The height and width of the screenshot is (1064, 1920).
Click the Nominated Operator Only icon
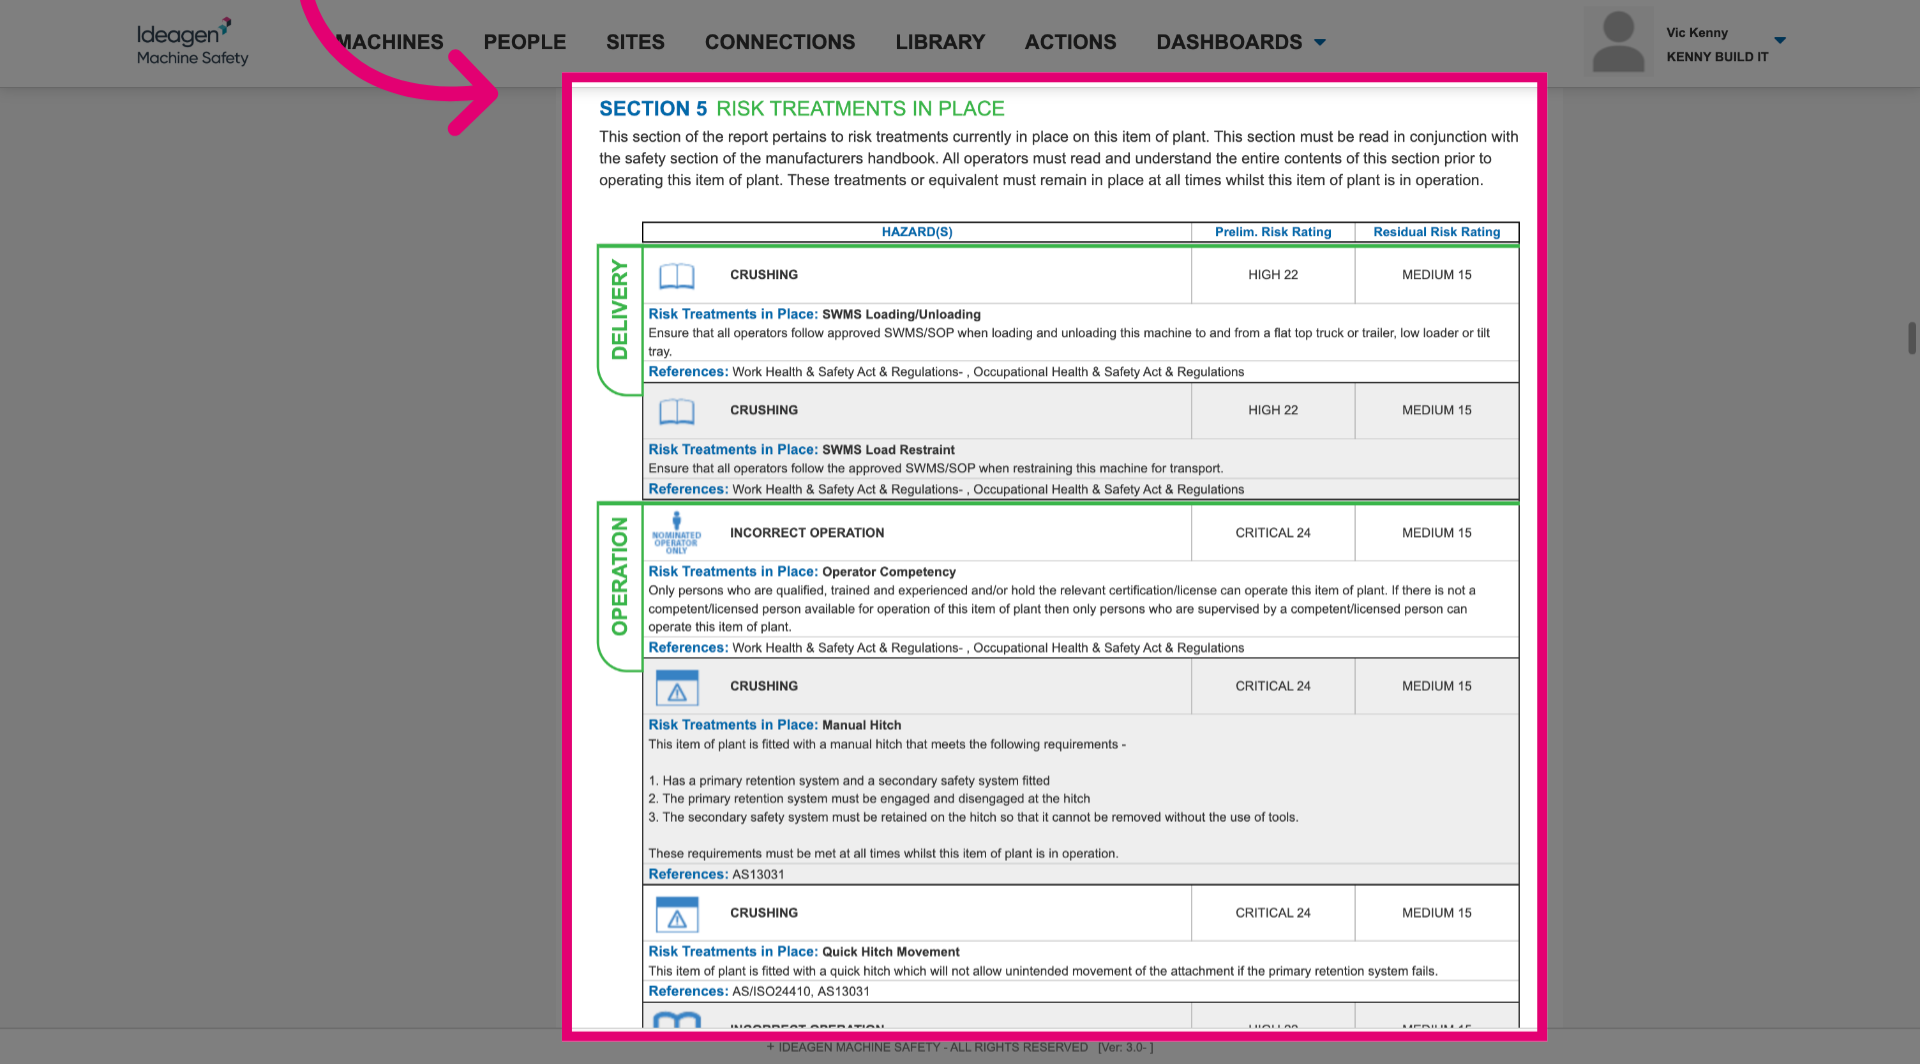(677, 533)
